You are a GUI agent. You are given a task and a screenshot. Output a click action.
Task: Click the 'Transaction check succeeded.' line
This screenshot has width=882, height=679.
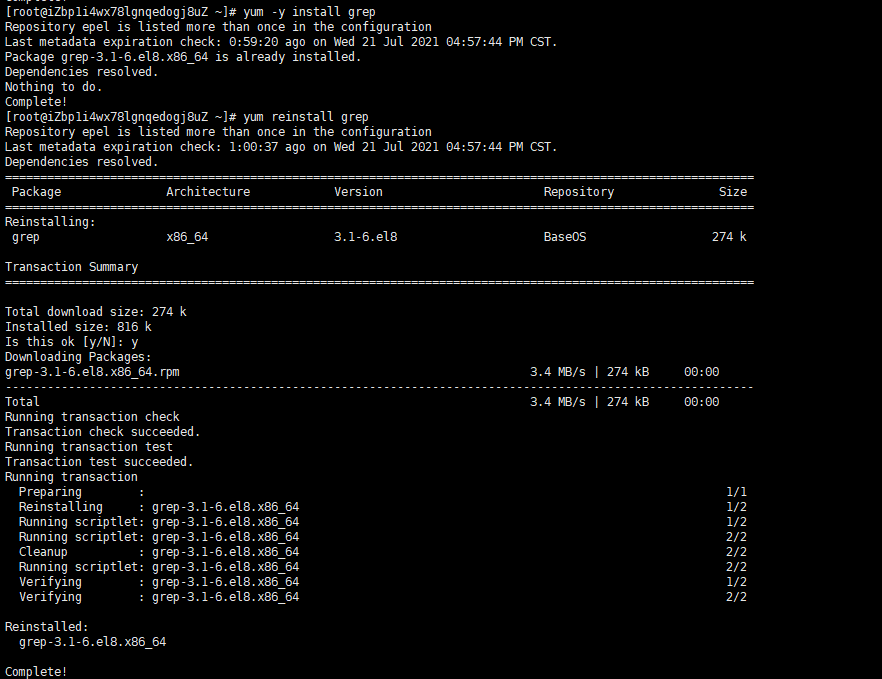[x=102, y=432]
